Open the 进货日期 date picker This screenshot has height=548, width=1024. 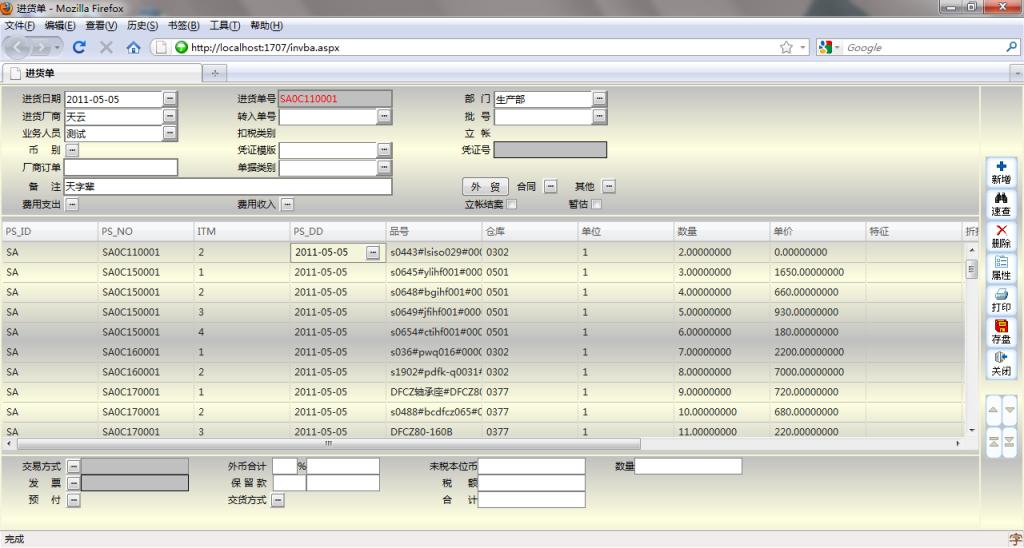coord(170,99)
